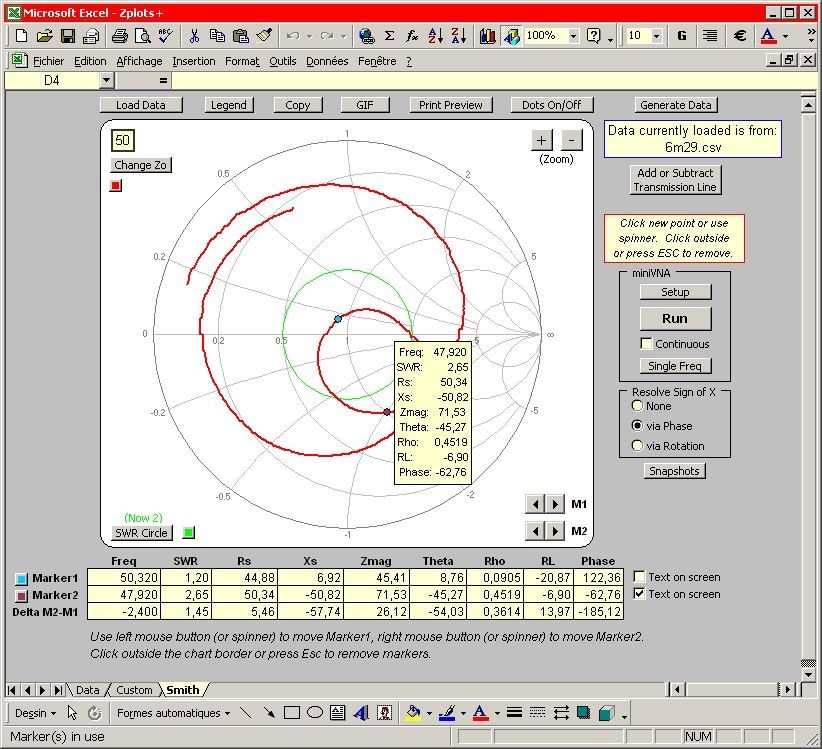Click the red trace color square
The height and width of the screenshot is (749, 822).
coord(116,186)
